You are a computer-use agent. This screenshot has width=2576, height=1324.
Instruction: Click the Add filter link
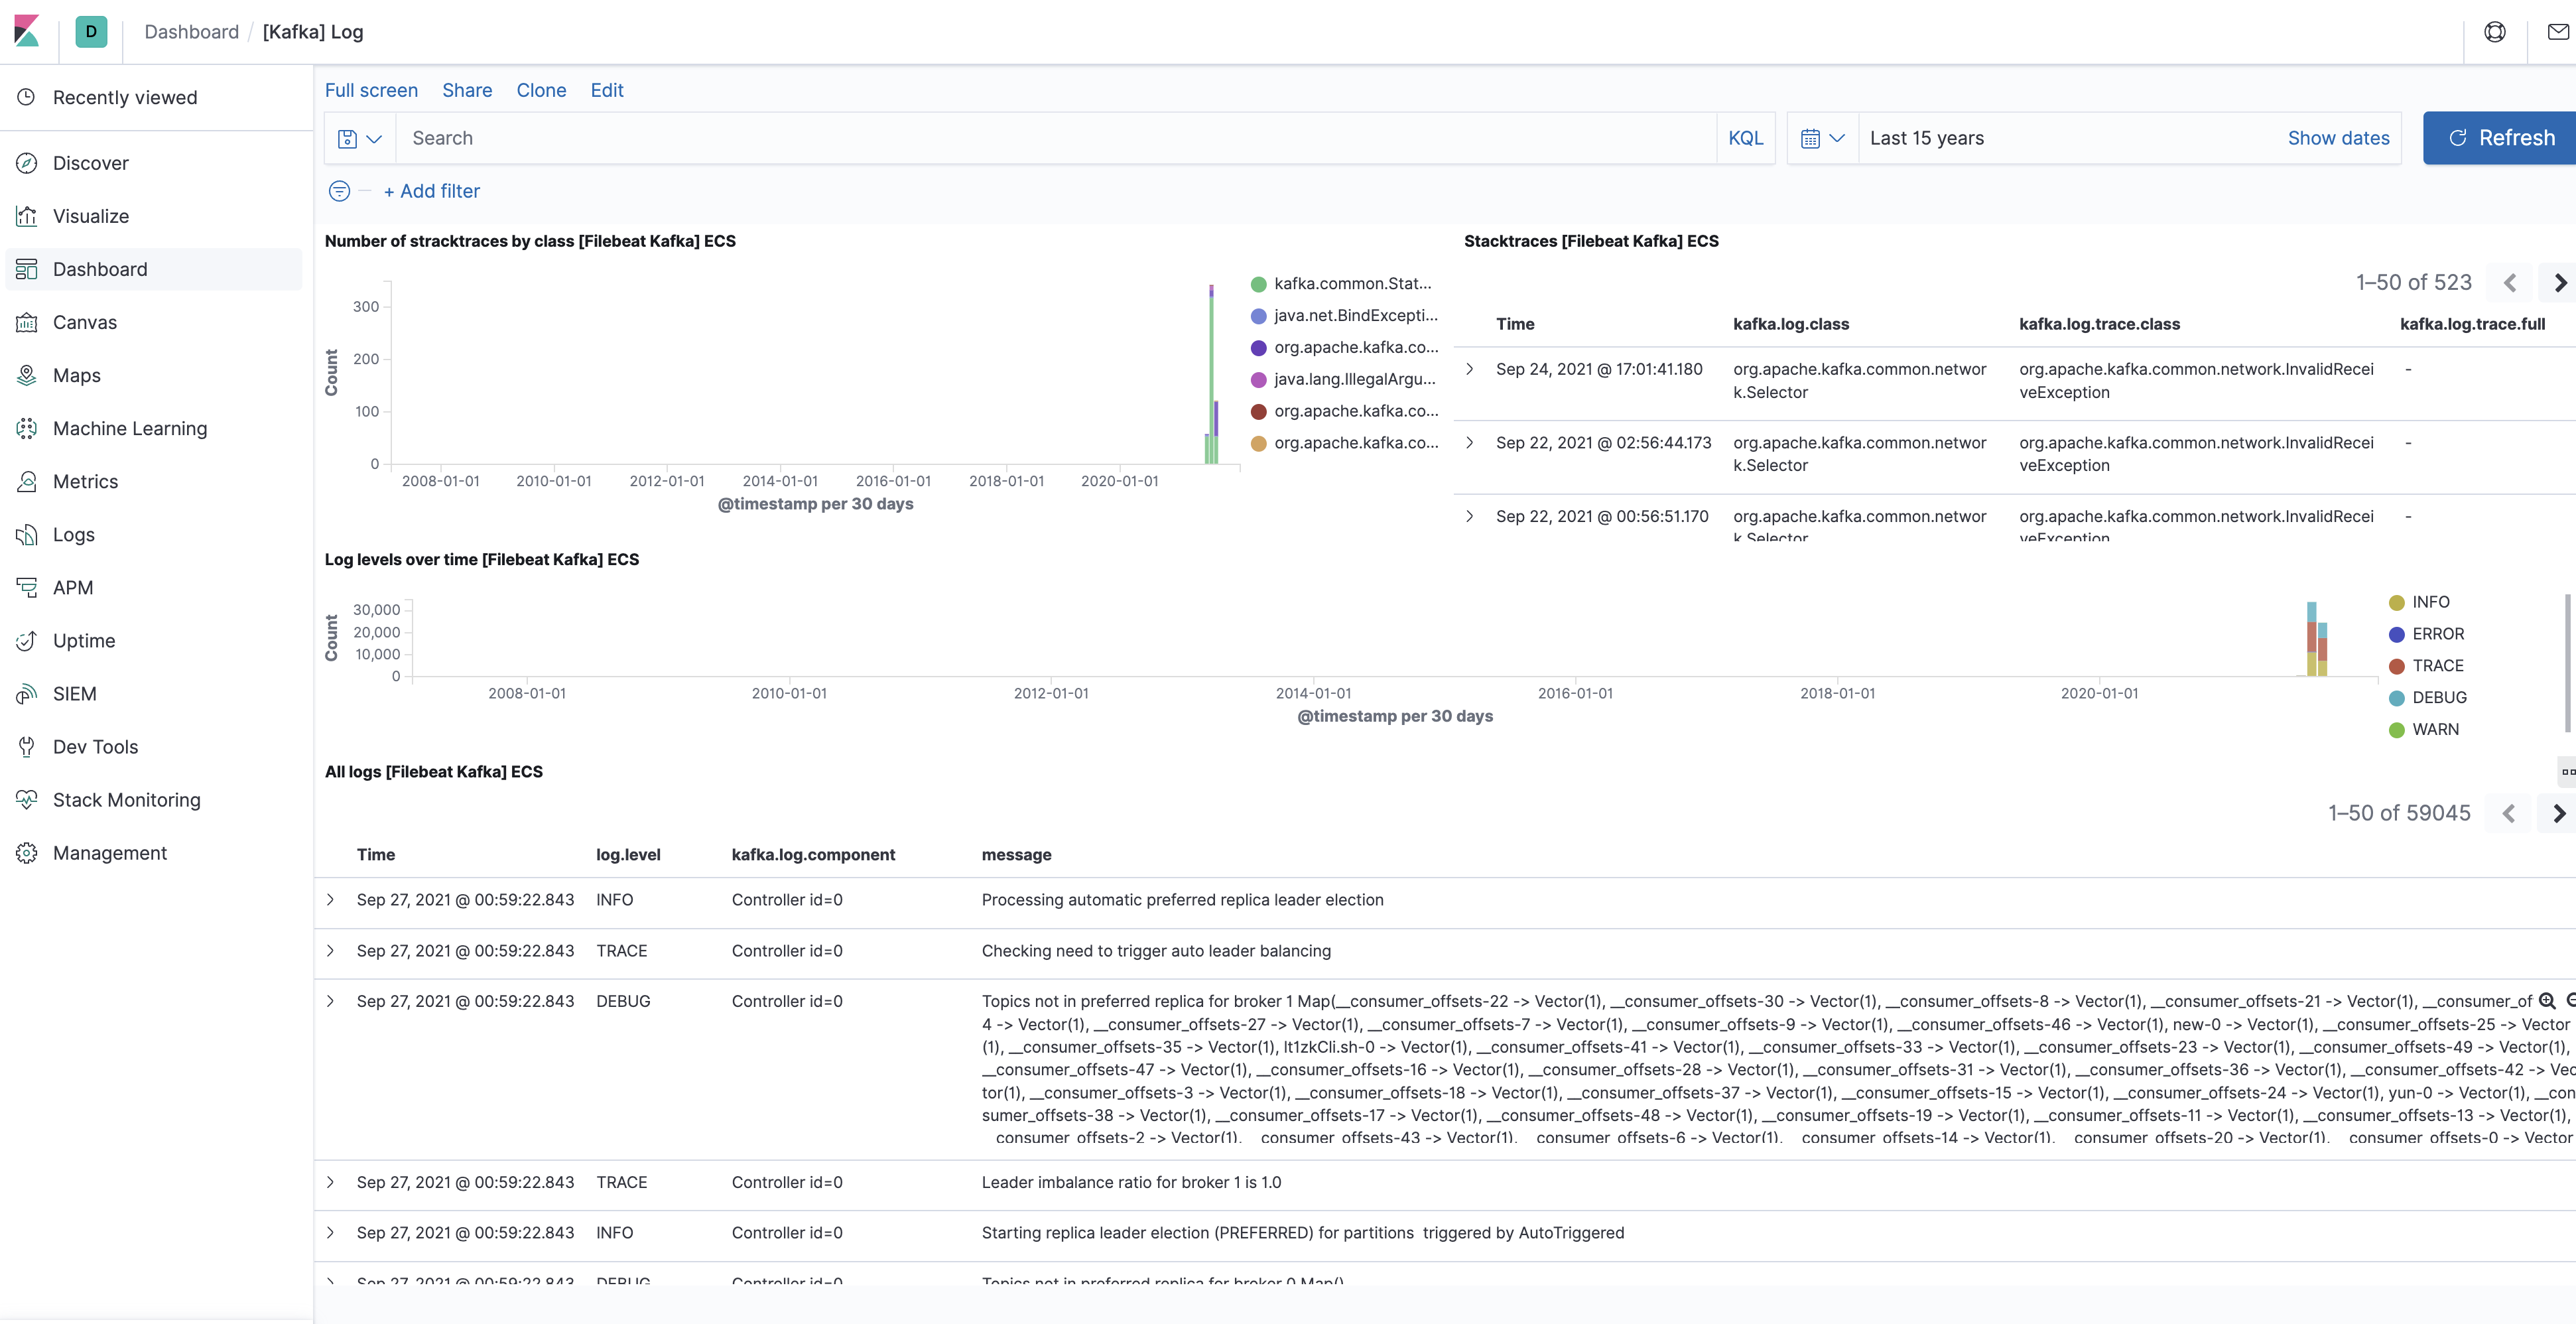(x=431, y=191)
